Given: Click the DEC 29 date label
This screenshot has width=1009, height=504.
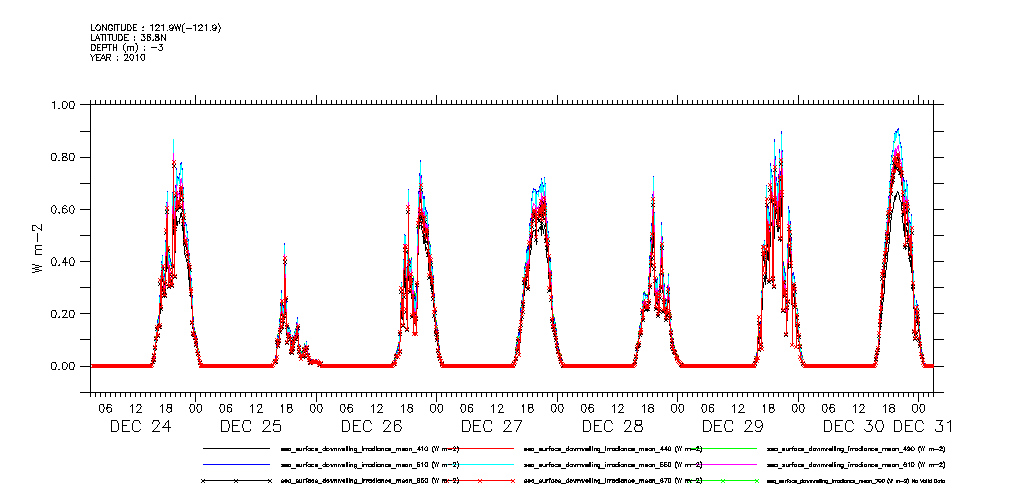Looking at the screenshot, I should click(x=732, y=426).
